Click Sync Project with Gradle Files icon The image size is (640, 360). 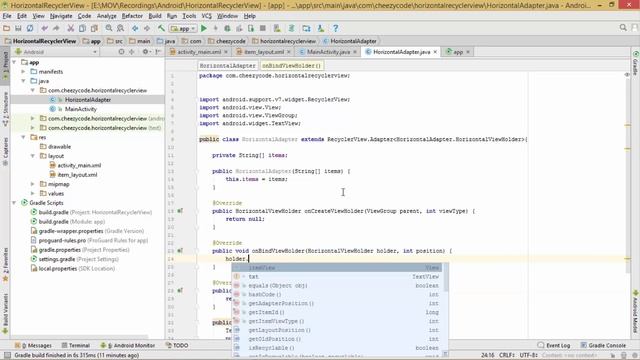[291, 28]
